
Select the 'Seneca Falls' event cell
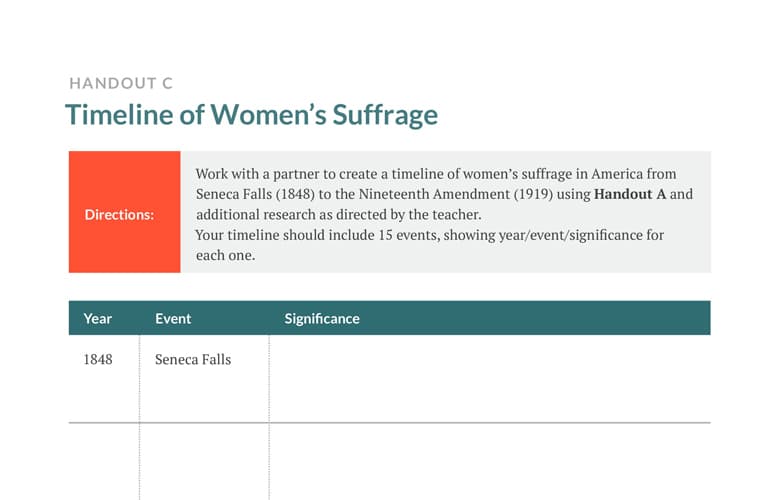point(193,359)
